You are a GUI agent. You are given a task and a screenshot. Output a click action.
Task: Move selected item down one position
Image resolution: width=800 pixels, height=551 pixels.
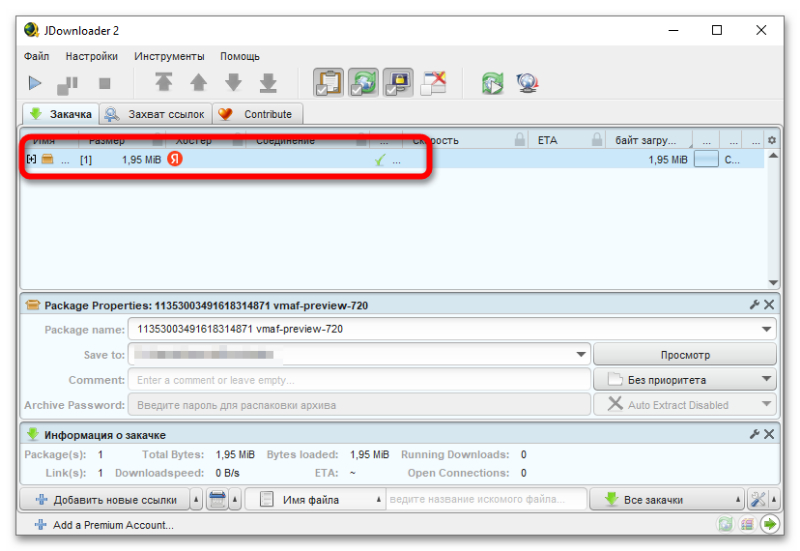(233, 82)
